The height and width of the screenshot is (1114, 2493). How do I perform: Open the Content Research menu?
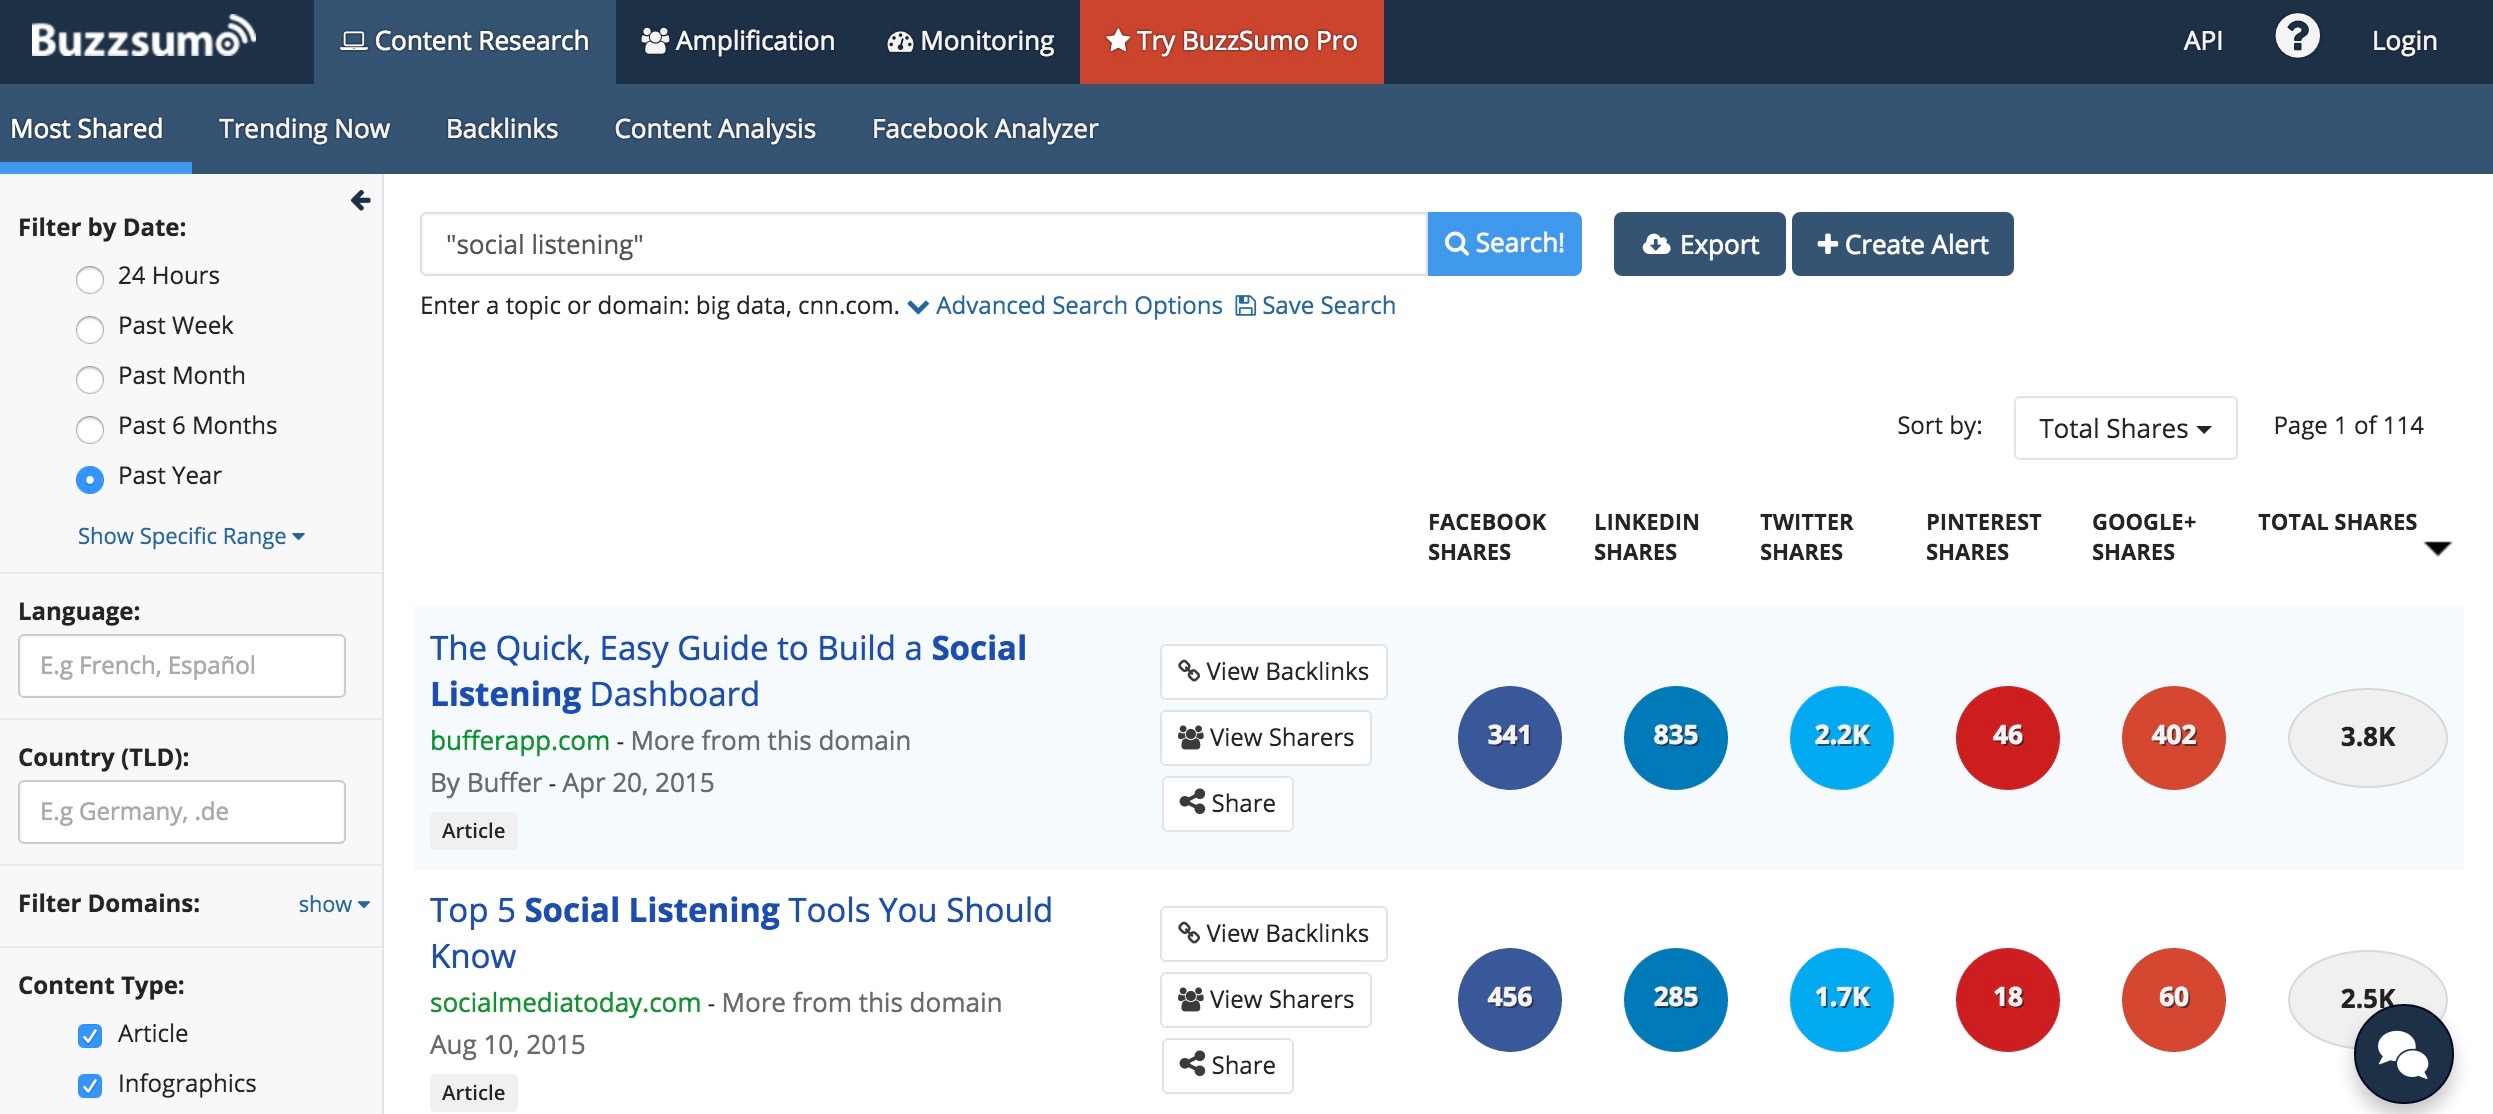pyautogui.click(x=465, y=41)
